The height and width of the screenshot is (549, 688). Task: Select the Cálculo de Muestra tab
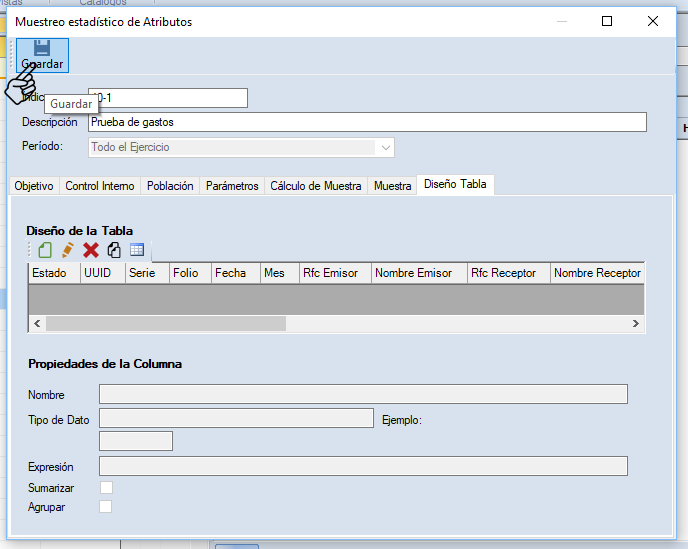[x=316, y=186]
